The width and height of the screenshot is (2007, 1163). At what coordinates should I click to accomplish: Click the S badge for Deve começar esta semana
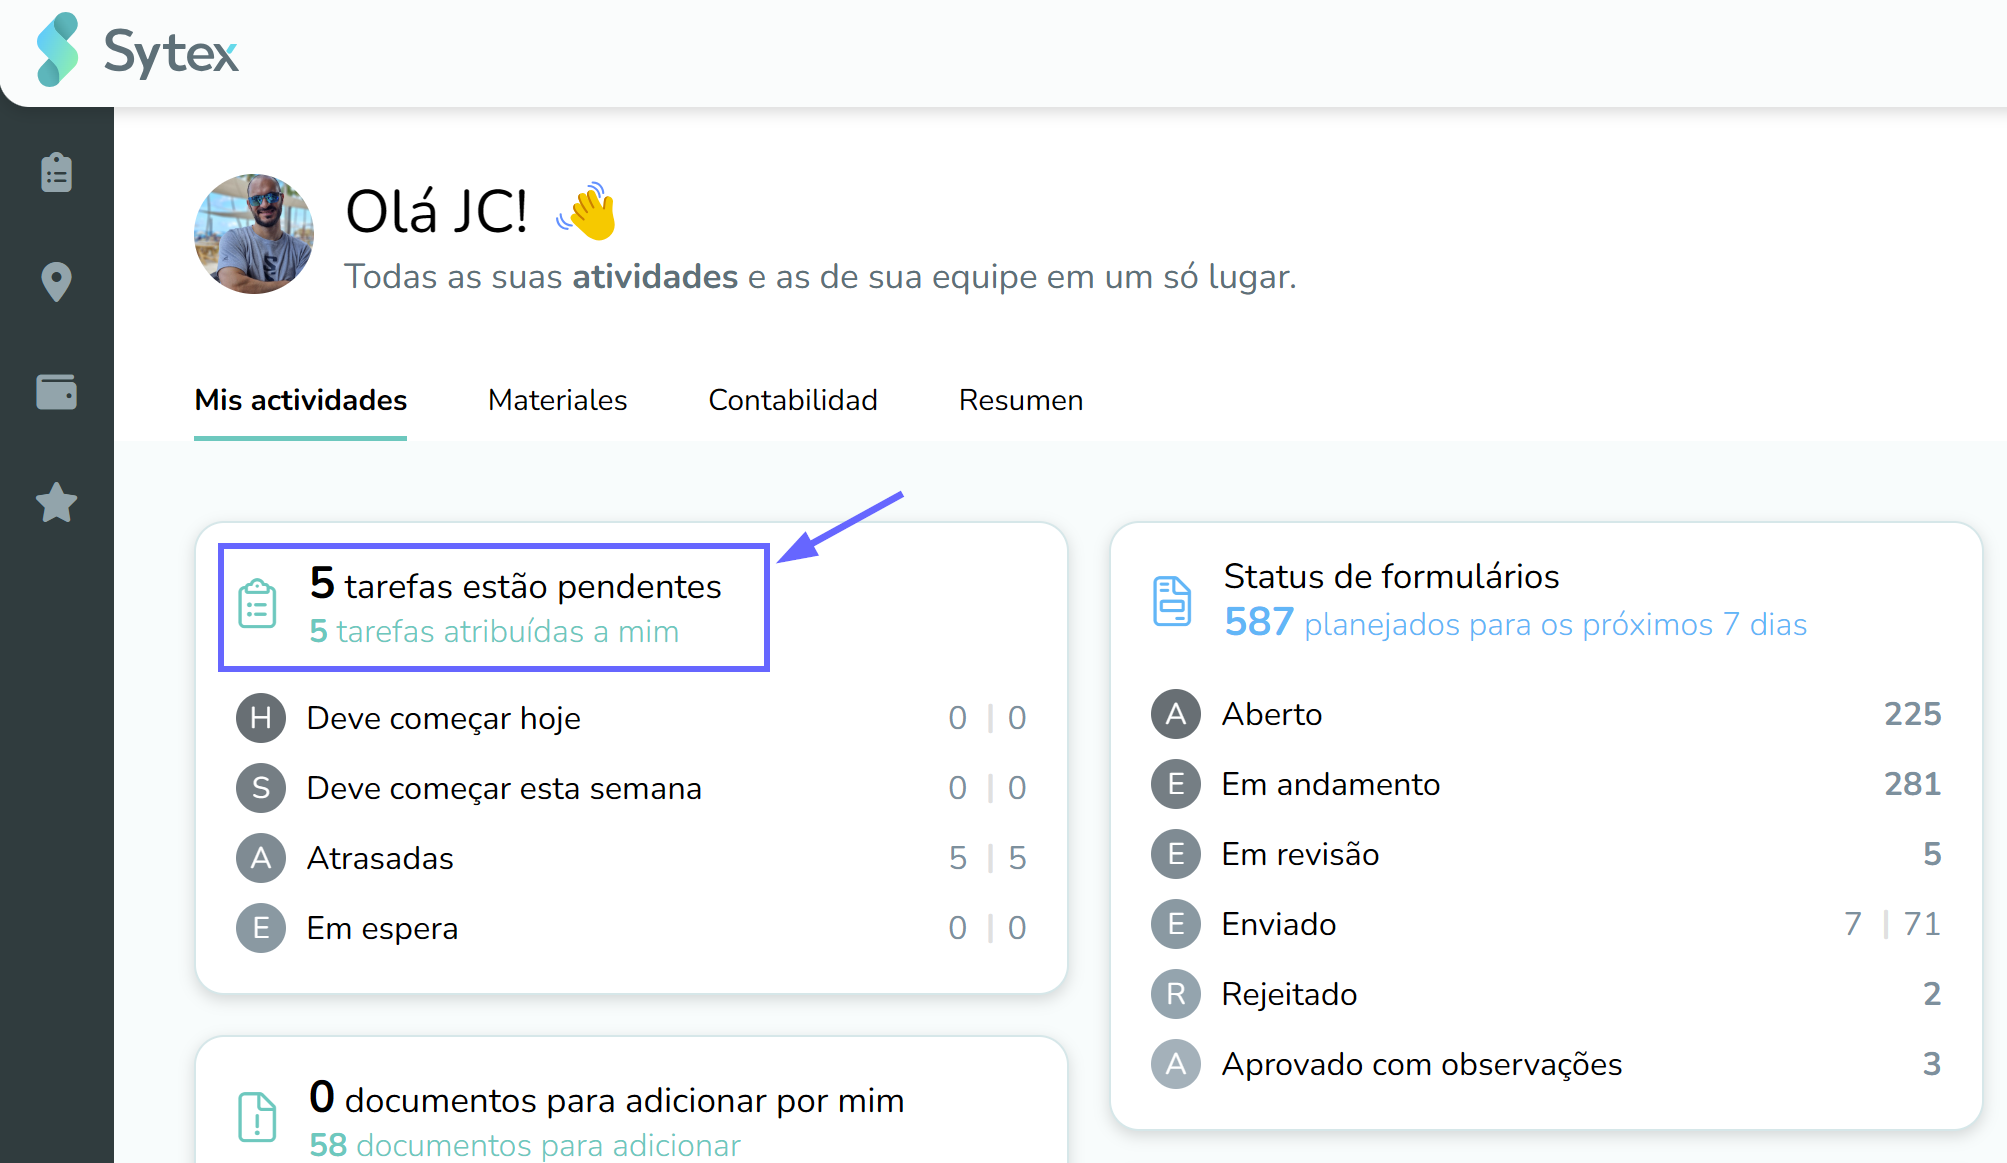coord(261,788)
